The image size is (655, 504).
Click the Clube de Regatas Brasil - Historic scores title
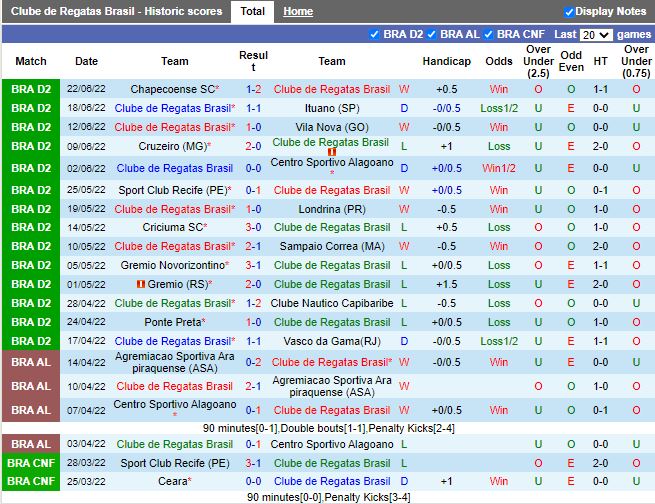click(x=117, y=11)
